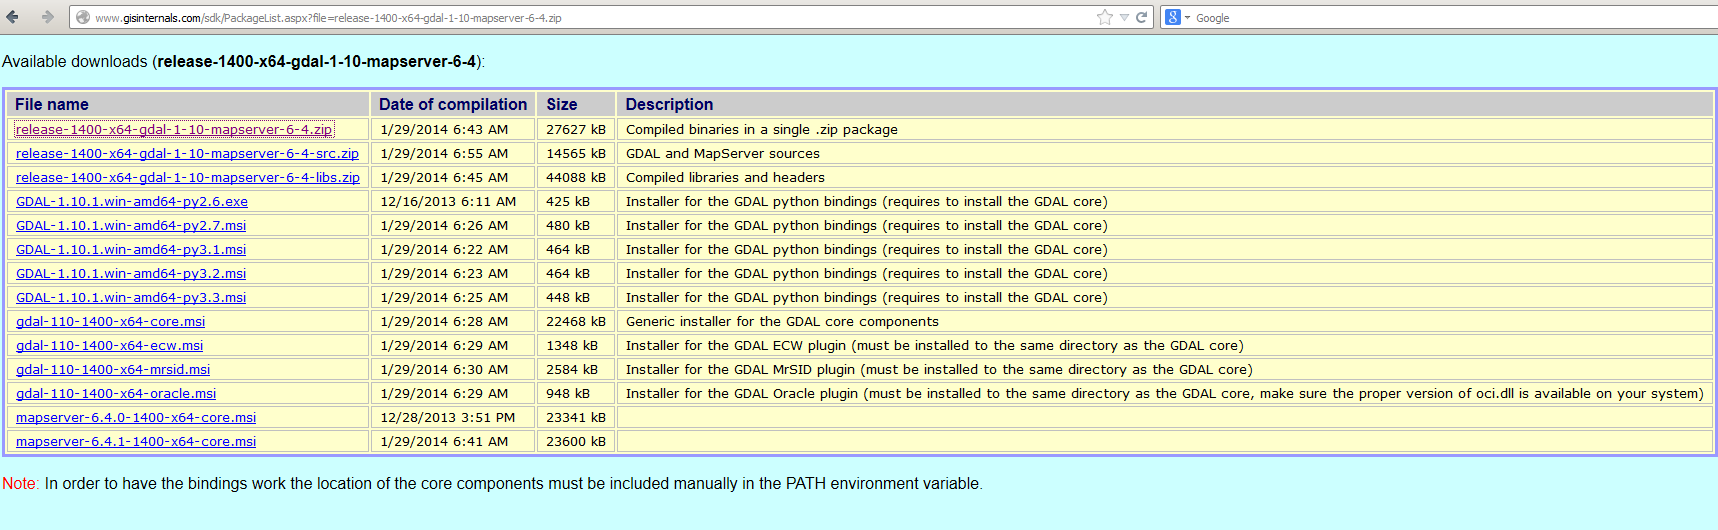Viewport: 1718px width, 530px height.
Task: Click the Date of compilation column header
Action: tap(453, 104)
